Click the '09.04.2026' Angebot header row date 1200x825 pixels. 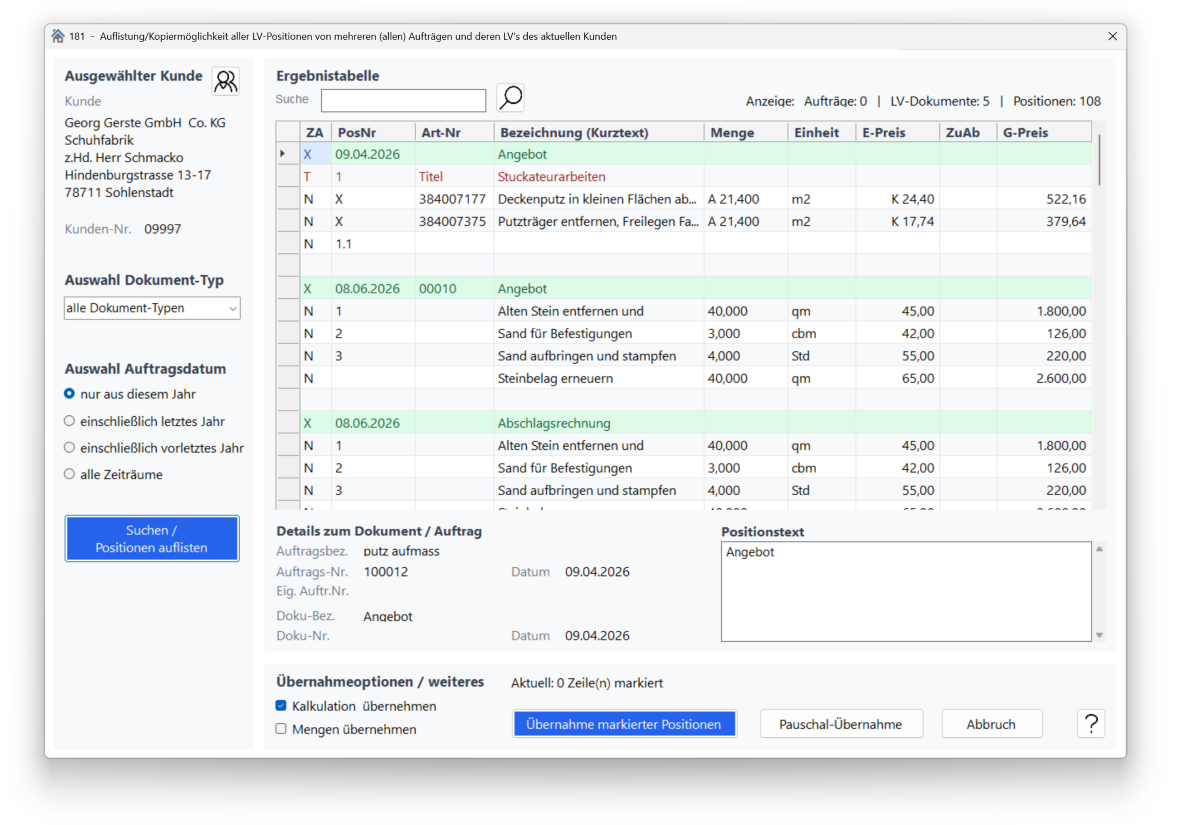coord(367,155)
